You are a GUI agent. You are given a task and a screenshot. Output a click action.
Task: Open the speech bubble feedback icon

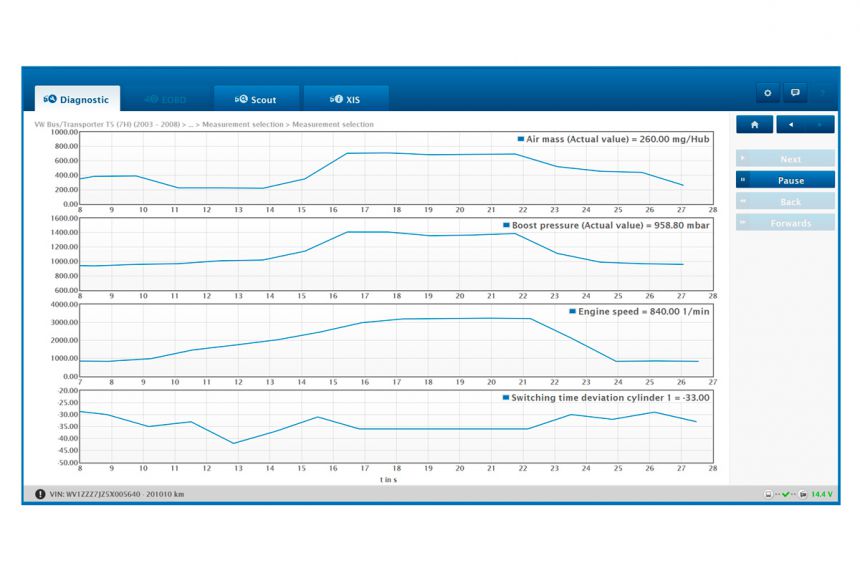click(795, 93)
